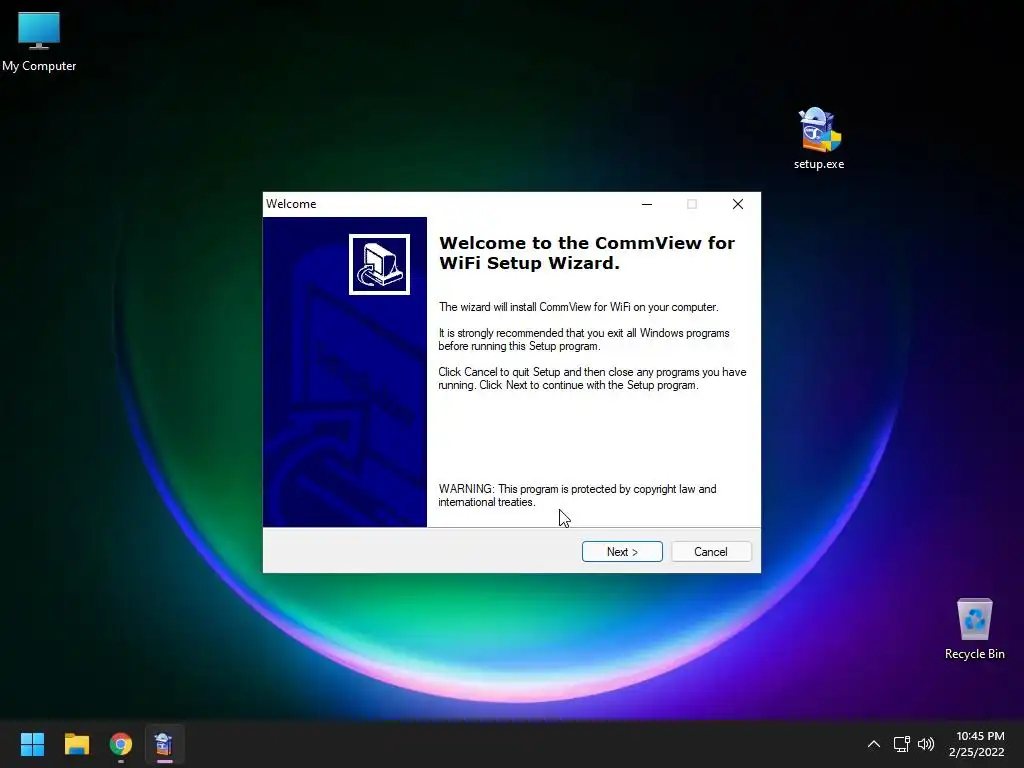The image size is (1024, 768).
Task: Close the Welcome wizard window
Action: (738, 204)
